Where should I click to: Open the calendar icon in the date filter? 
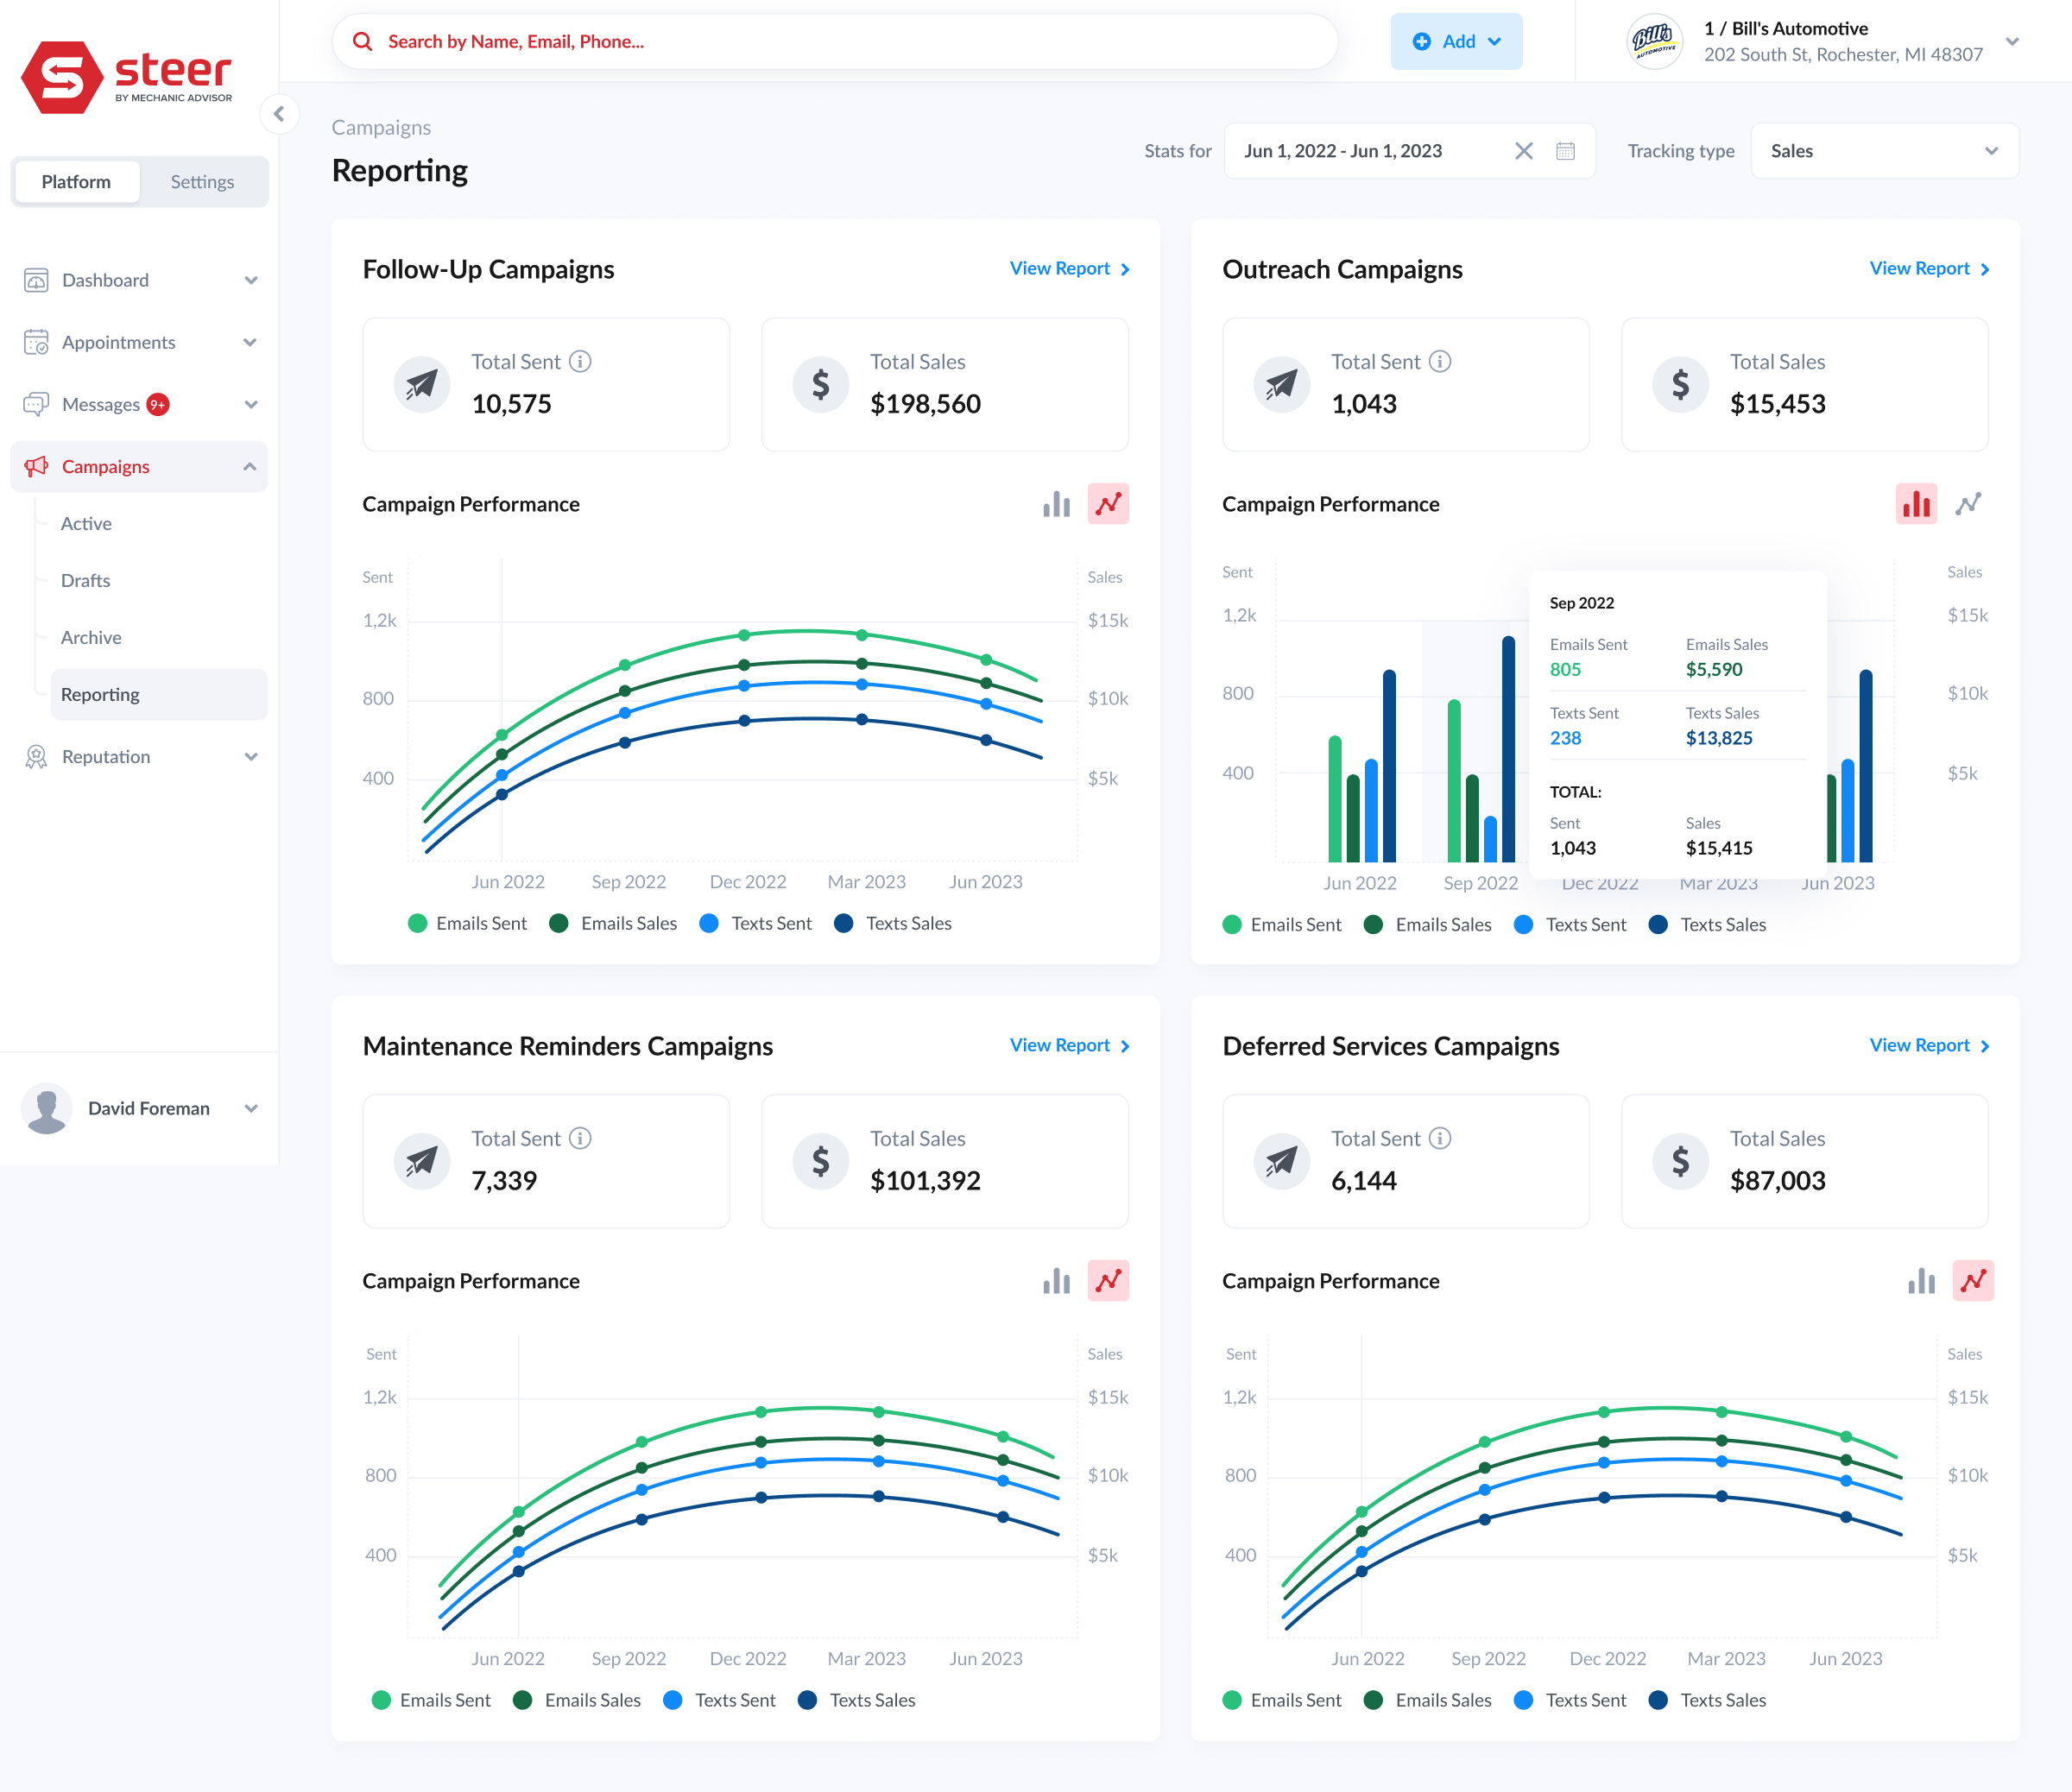pyautogui.click(x=1566, y=151)
